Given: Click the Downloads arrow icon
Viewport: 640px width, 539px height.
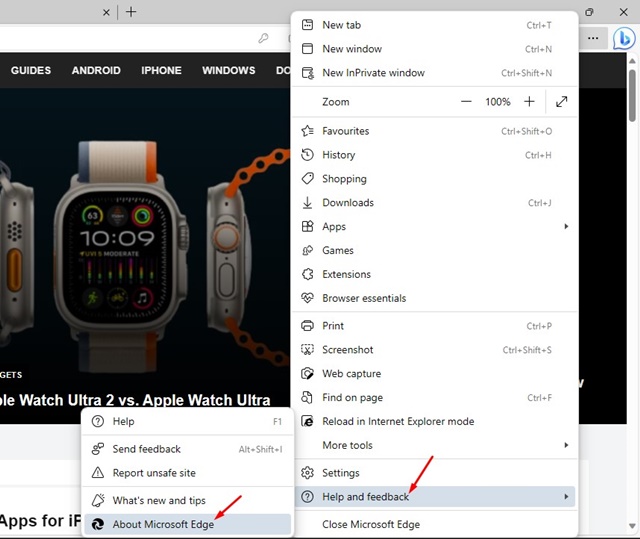Looking at the screenshot, I should click(307, 203).
